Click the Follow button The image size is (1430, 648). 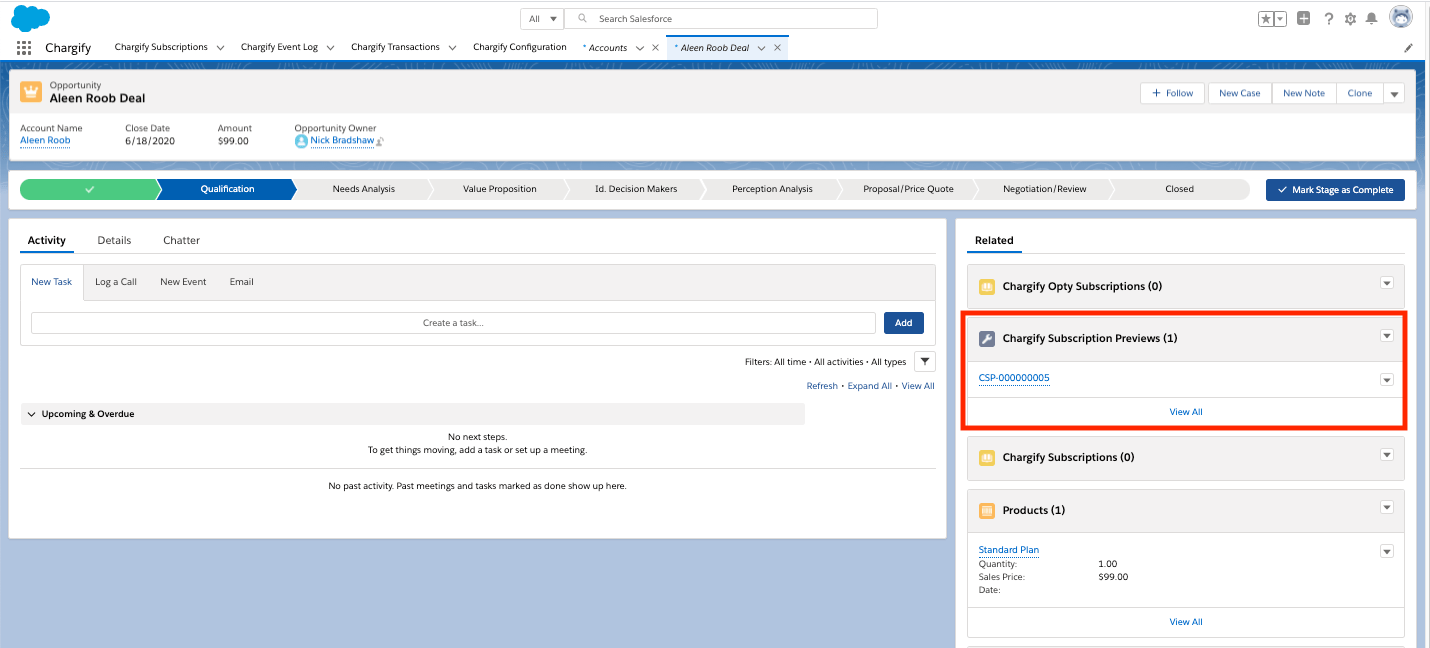pos(1171,93)
